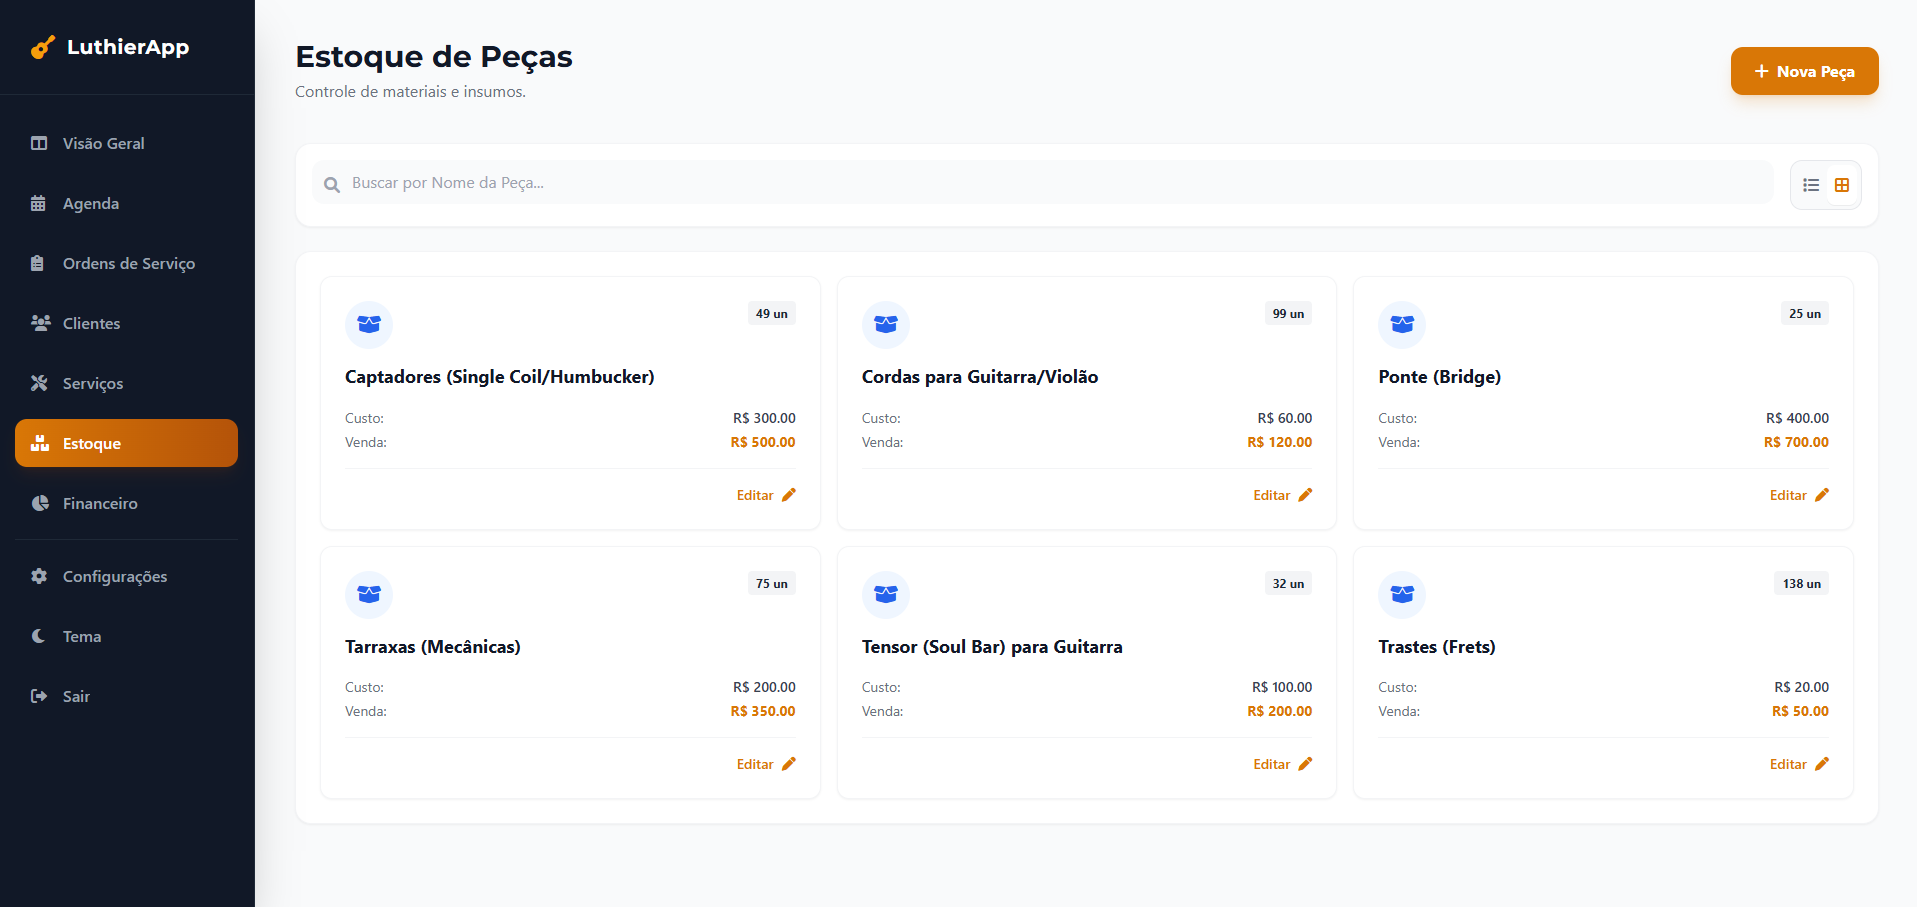Click the box icon on Captadores card
The height and width of the screenshot is (907, 1917).
pyautogui.click(x=369, y=324)
